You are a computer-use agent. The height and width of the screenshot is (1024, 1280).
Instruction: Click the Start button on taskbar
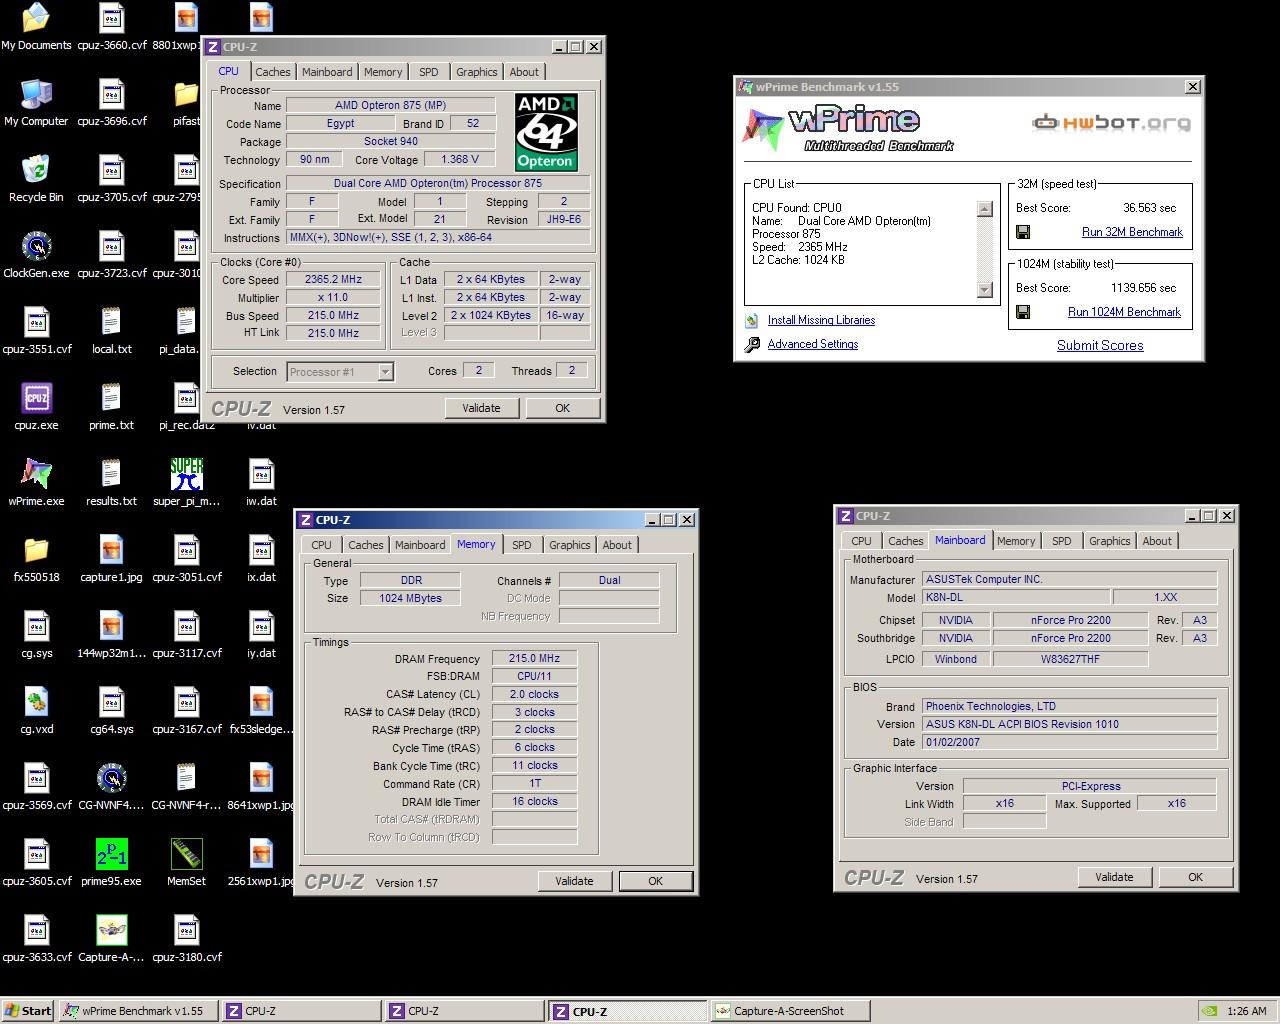point(28,1011)
